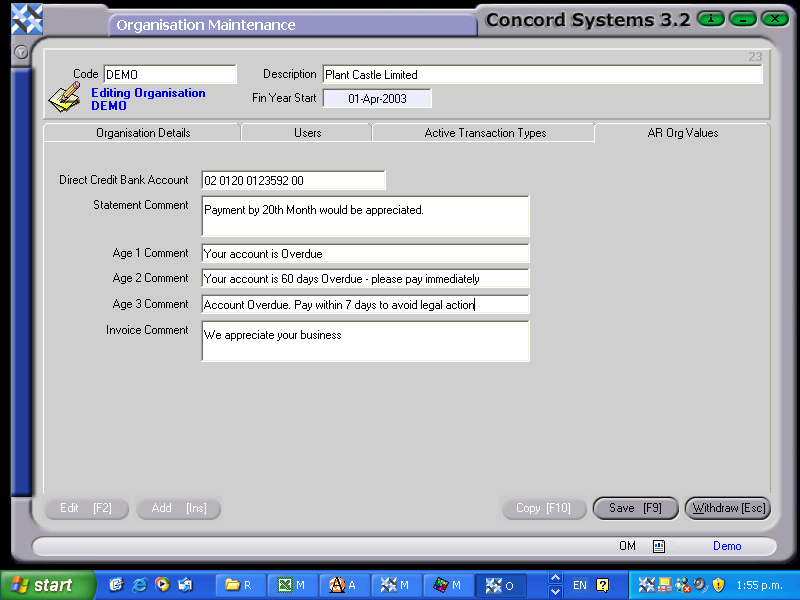Save changes with the Save [F9] button
Viewport: 800px width, 600px height.
click(635, 508)
